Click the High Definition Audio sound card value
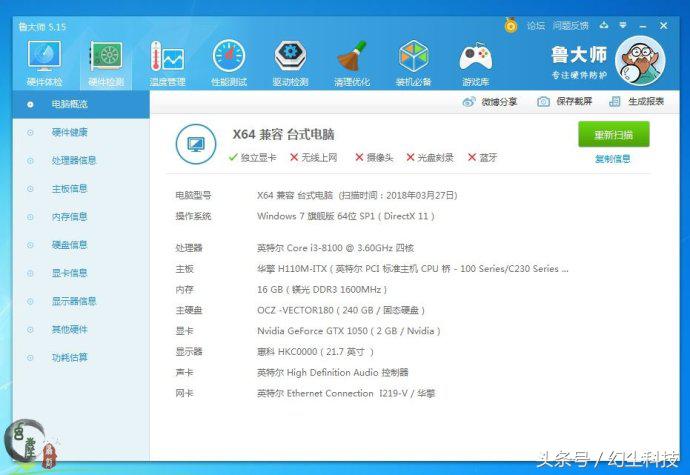 coord(333,372)
